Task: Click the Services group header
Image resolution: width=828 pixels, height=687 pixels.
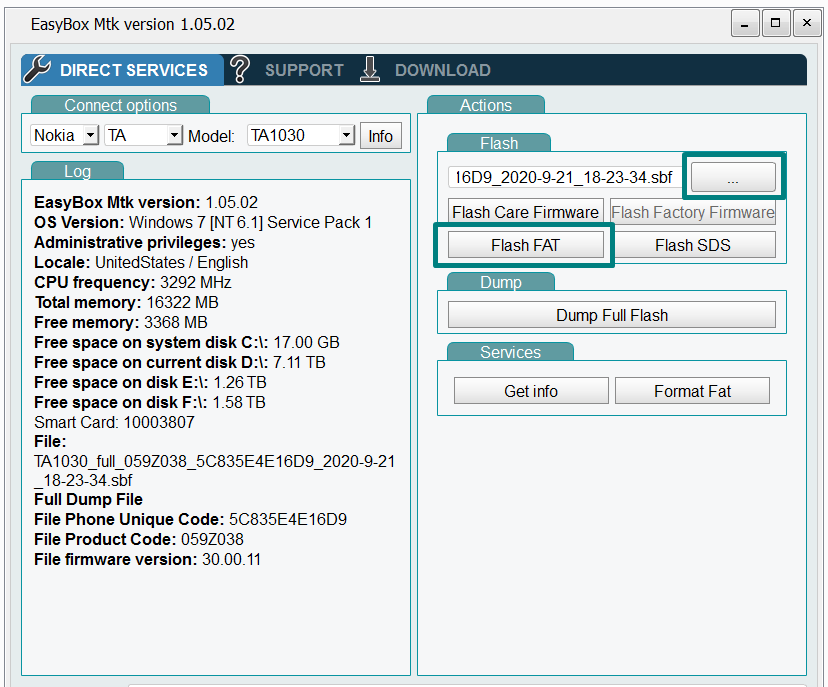Action: click(510, 352)
